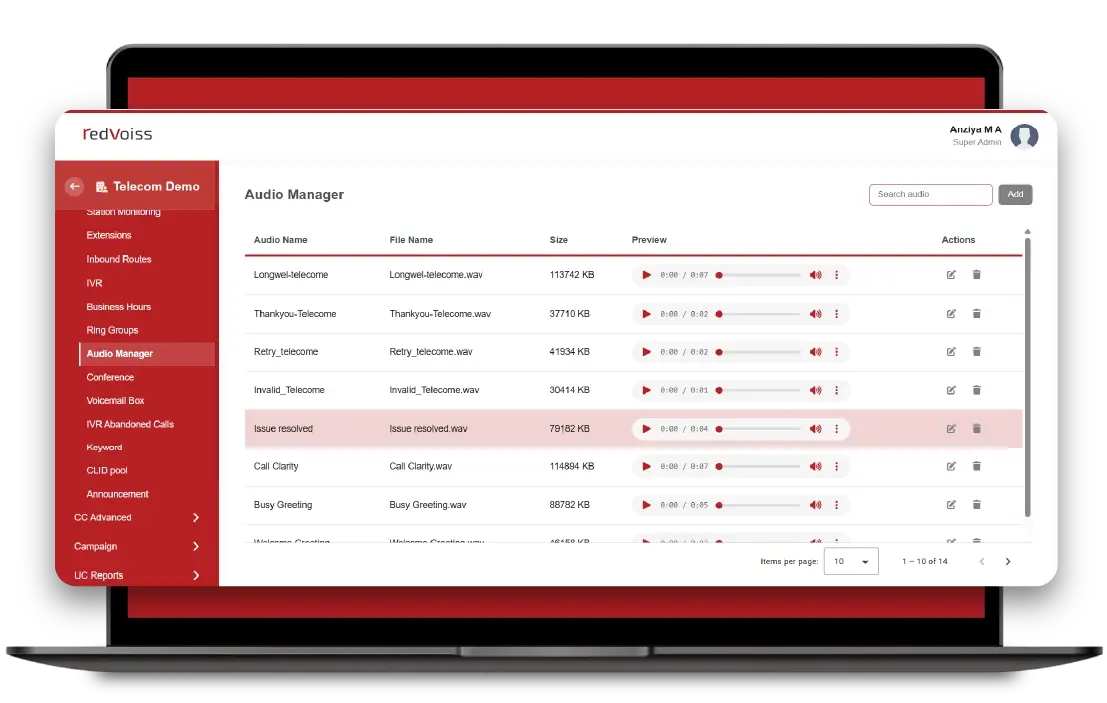Open more options for Thankyou-Telecome player

click(x=837, y=313)
